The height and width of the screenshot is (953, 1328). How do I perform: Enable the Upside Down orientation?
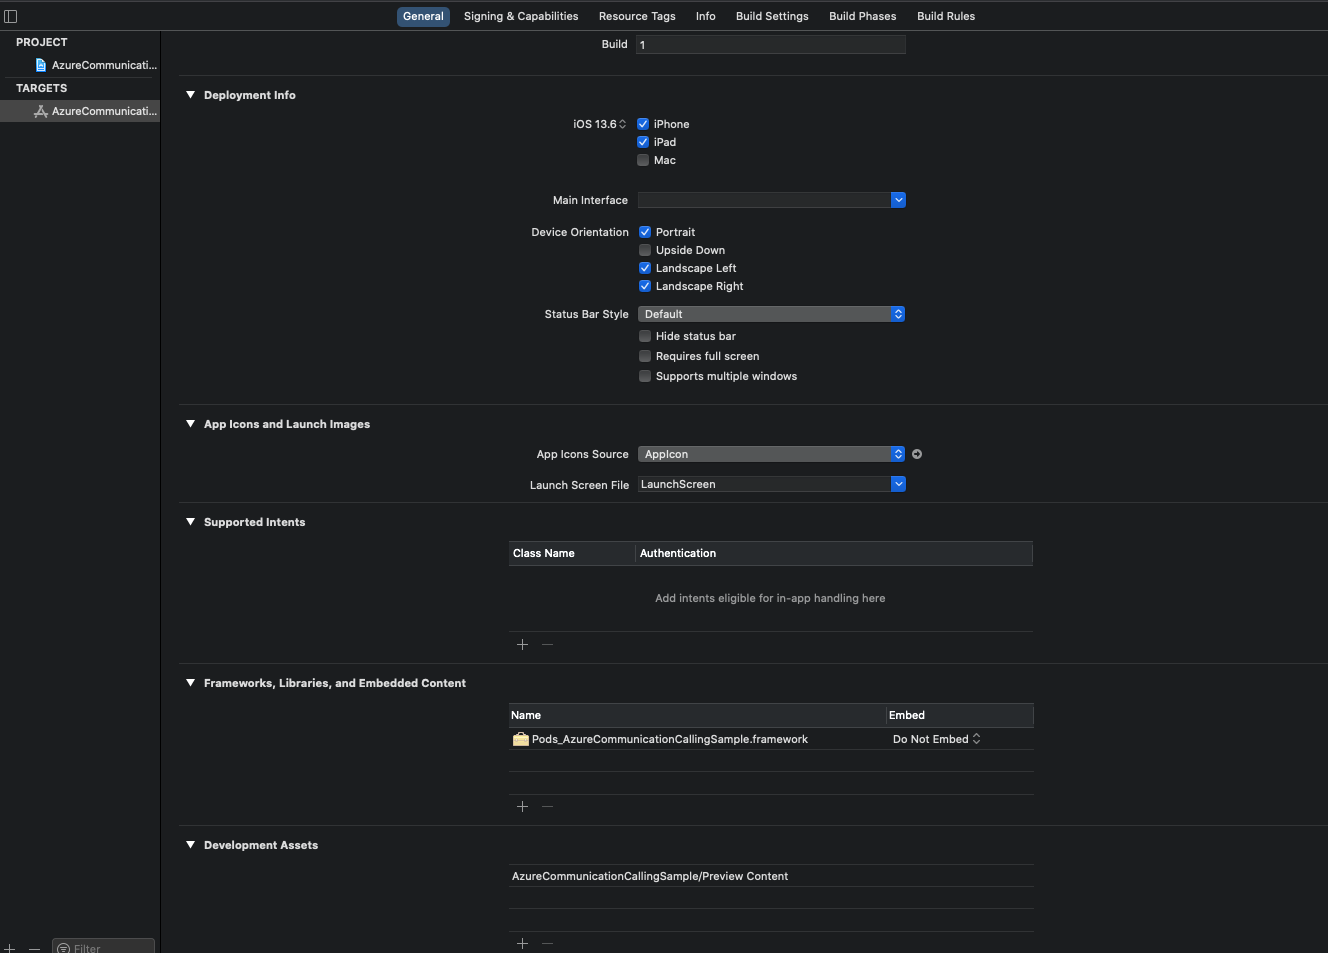(x=644, y=250)
